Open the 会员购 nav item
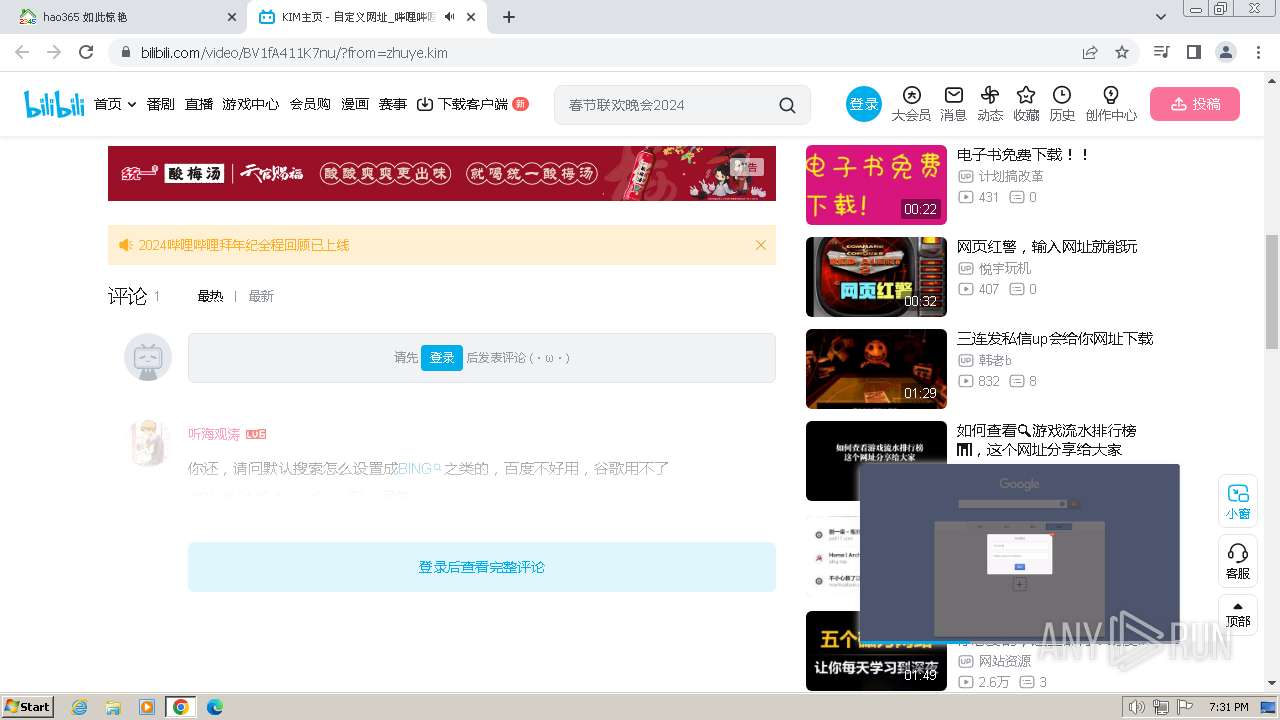Screen dimensions: 1280x720 (310, 104)
